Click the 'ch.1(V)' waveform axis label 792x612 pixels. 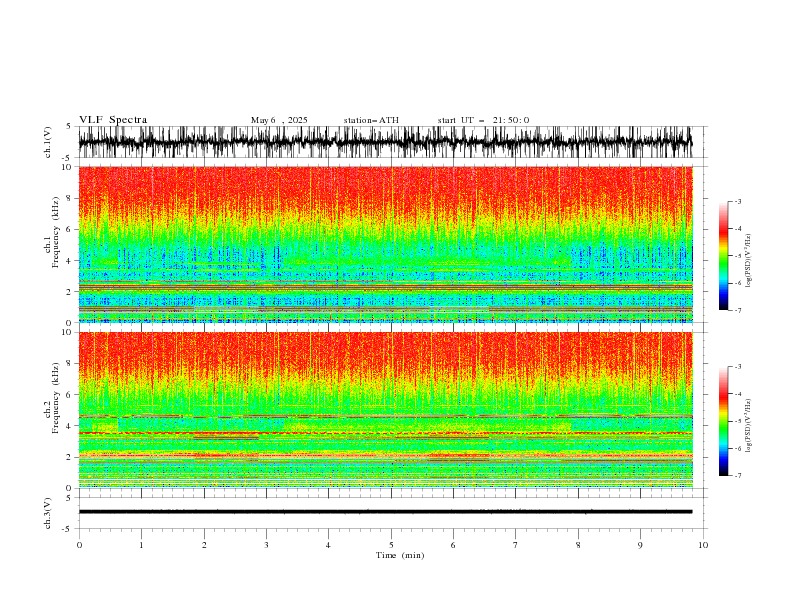tap(48, 142)
